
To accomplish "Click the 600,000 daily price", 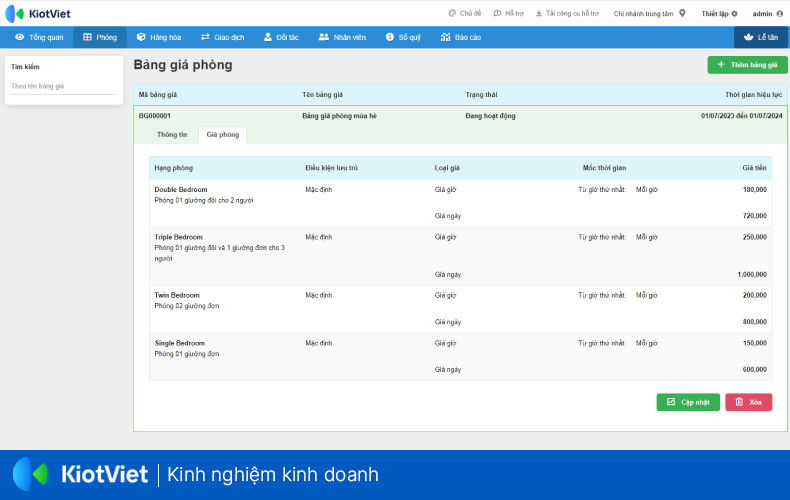I will click(x=755, y=369).
